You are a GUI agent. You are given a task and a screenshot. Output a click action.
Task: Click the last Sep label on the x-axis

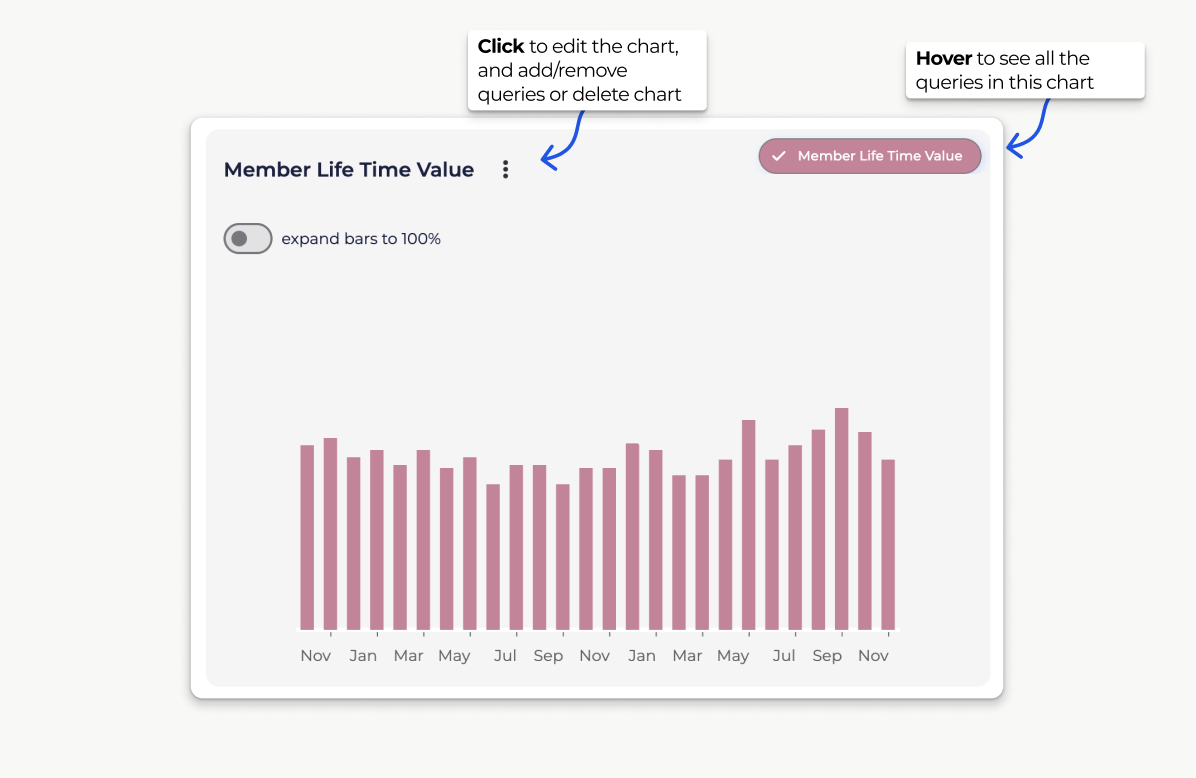point(827,656)
